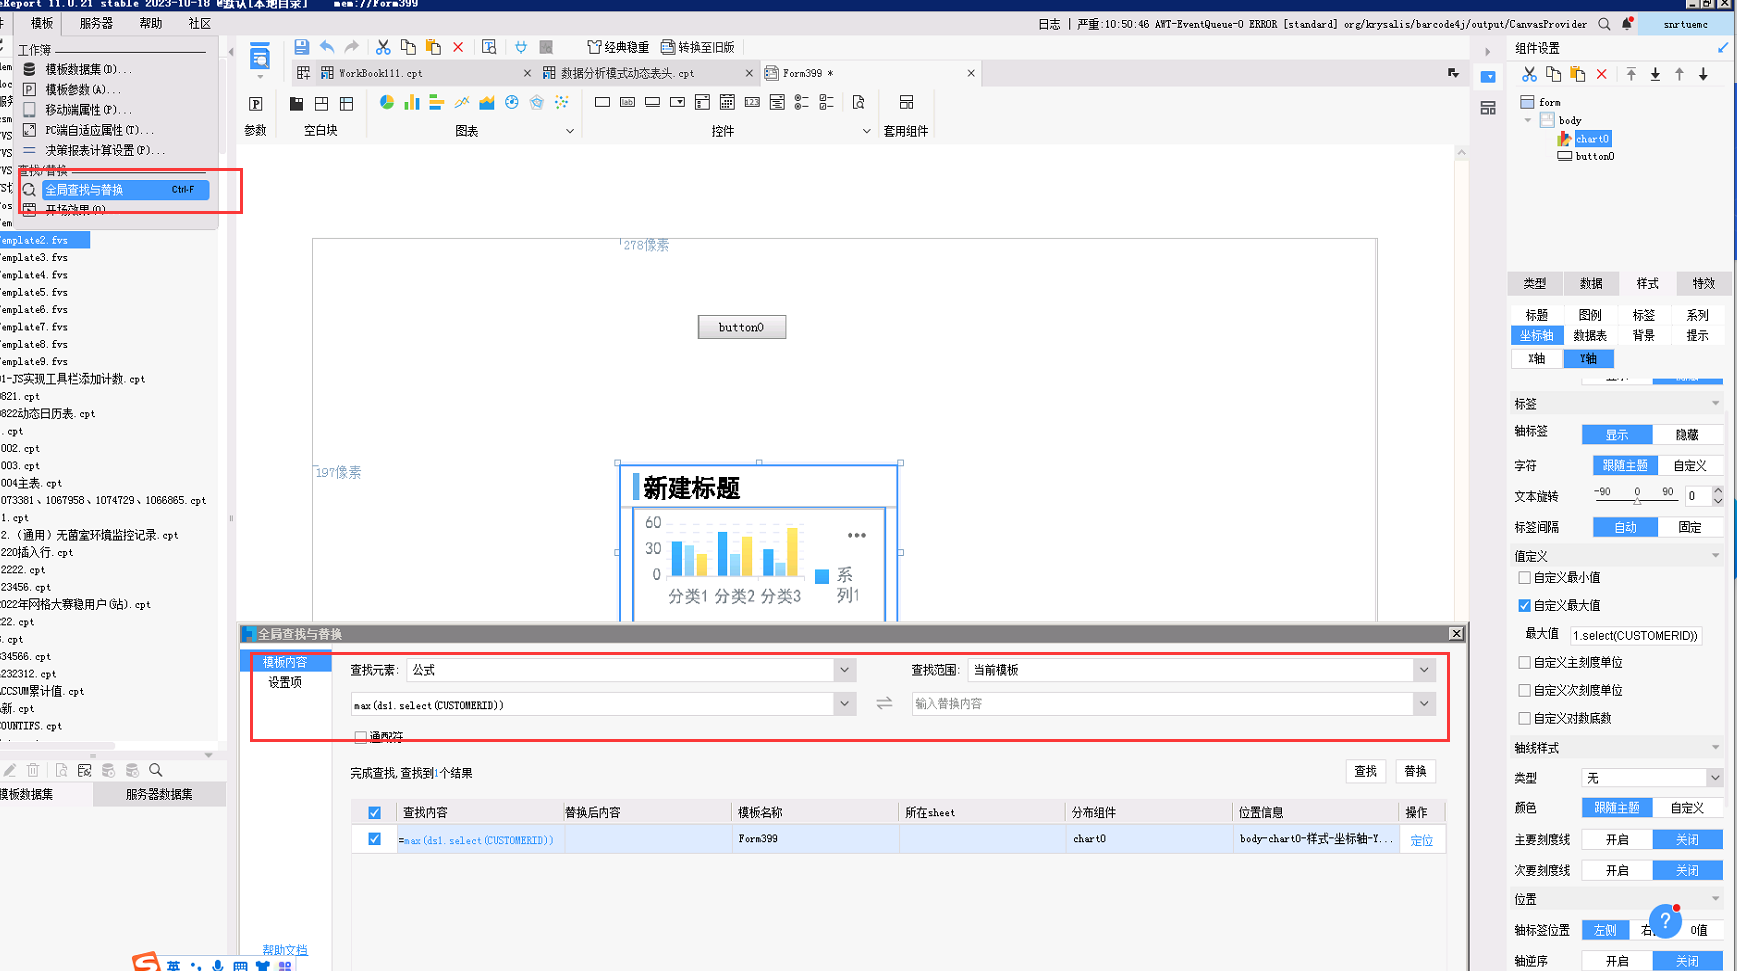Screen dimensions: 1737x971
Task: Click the red delete icon in component settings
Action: [x=1602, y=75]
